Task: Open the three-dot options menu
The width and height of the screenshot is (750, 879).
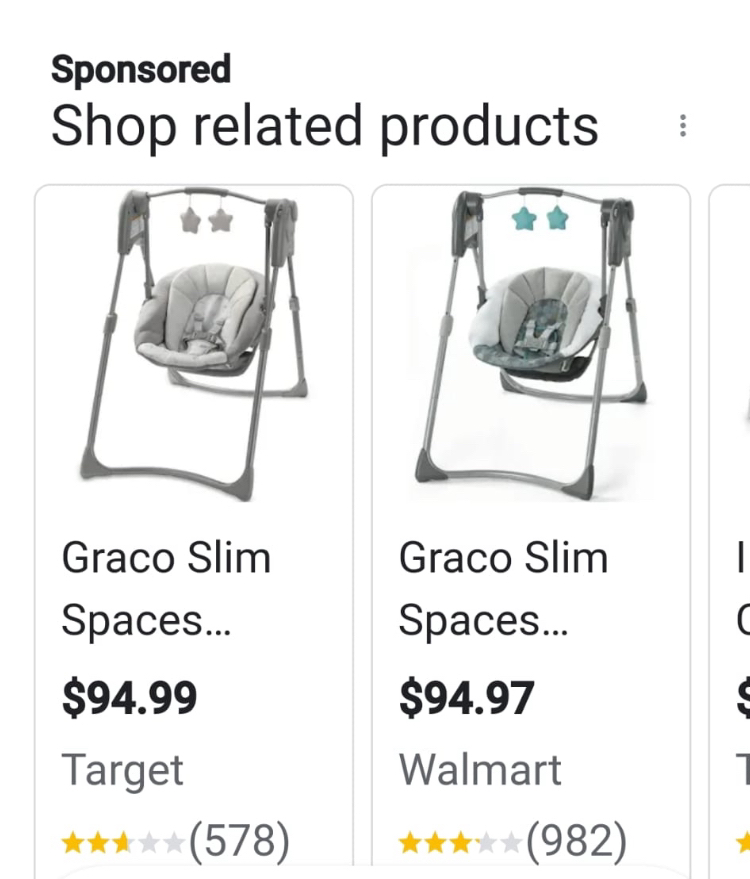Action: 684,124
